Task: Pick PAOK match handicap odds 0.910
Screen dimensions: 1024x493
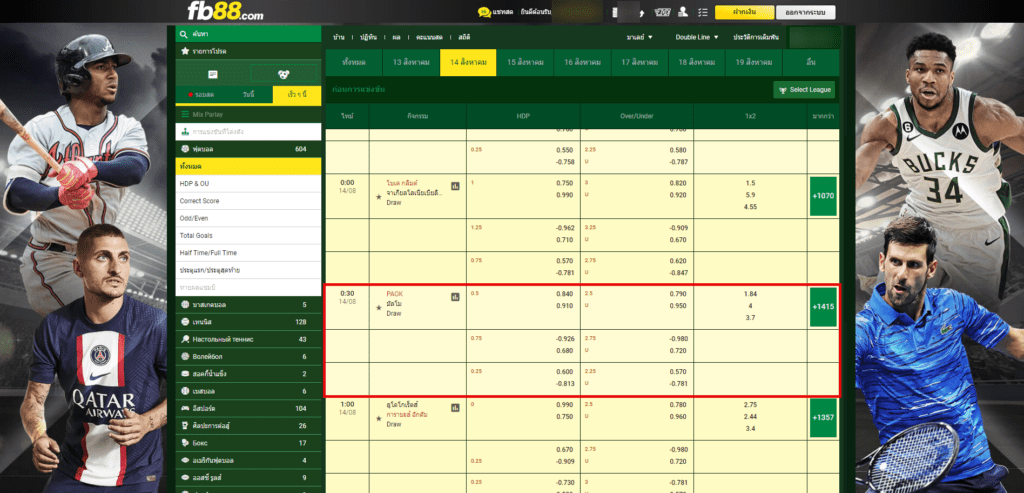Action: pos(565,305)
